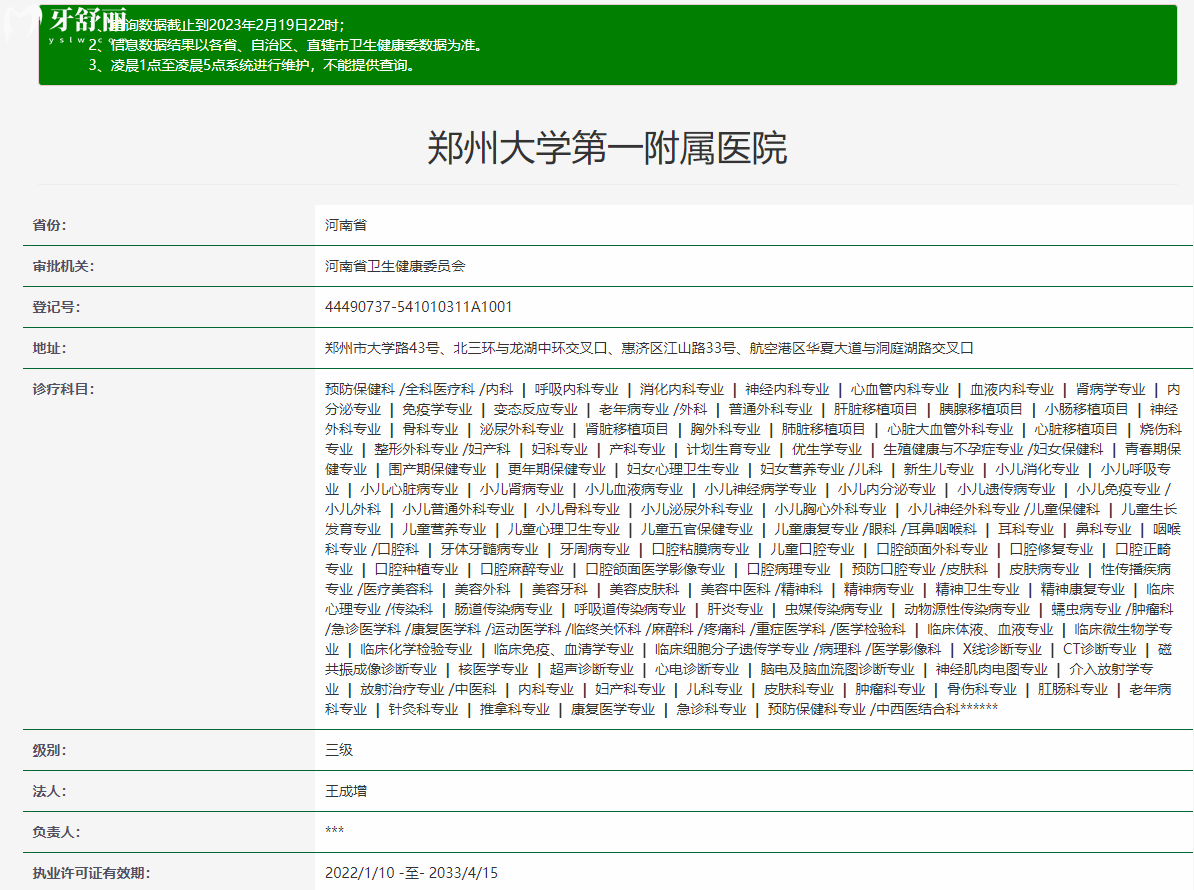Click 优生学专业 in the department list
The height and width of the screenshot is (890, 1194).
click(826, 449)
